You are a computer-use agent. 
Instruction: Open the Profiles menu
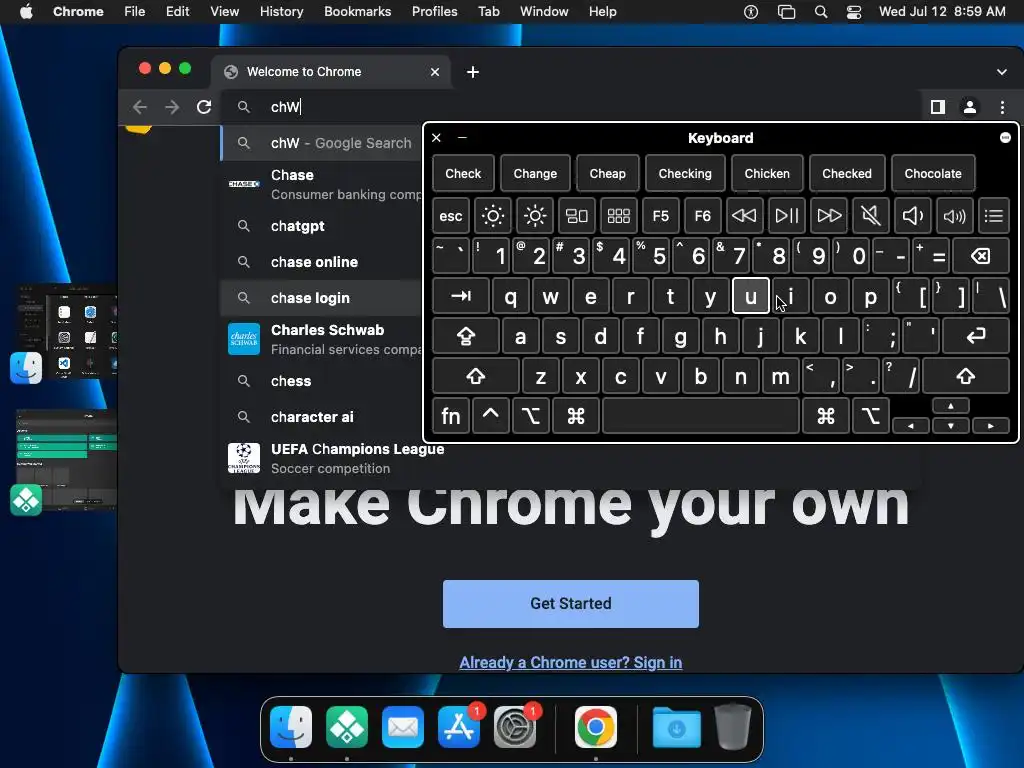pyautogui.click(x=434, y=12)
